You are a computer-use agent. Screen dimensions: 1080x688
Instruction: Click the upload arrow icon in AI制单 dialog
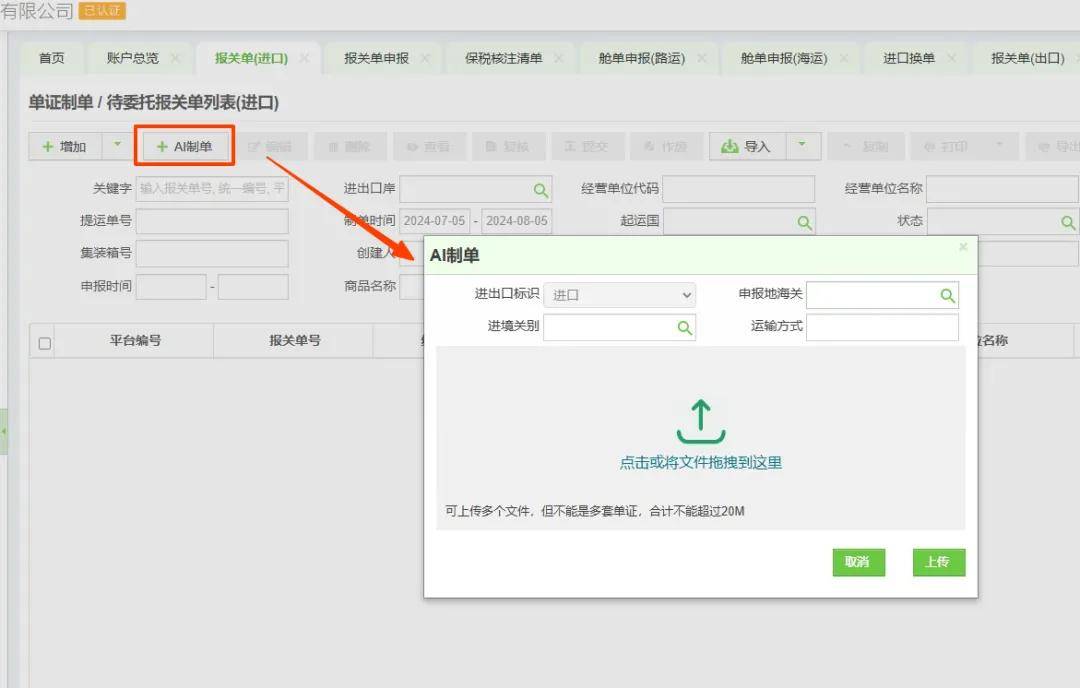click(x=700, y=421)
